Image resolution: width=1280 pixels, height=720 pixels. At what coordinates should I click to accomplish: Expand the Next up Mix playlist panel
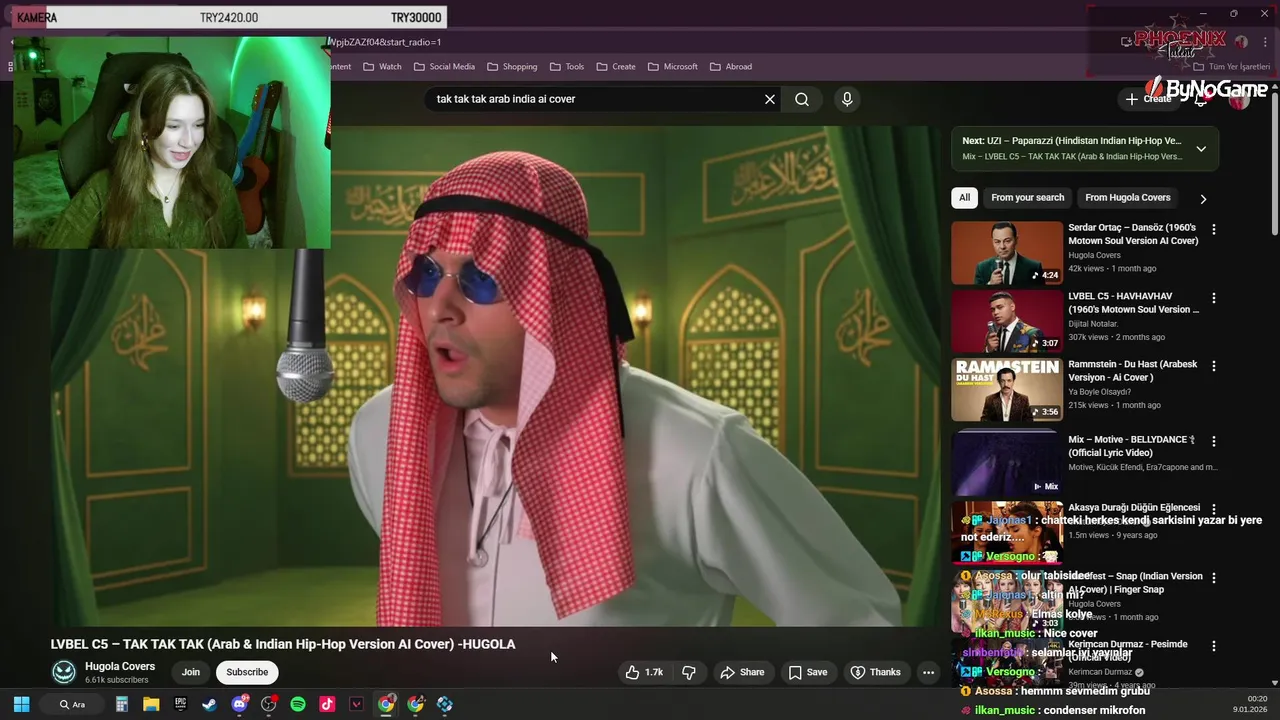(x=1201, y=149)
